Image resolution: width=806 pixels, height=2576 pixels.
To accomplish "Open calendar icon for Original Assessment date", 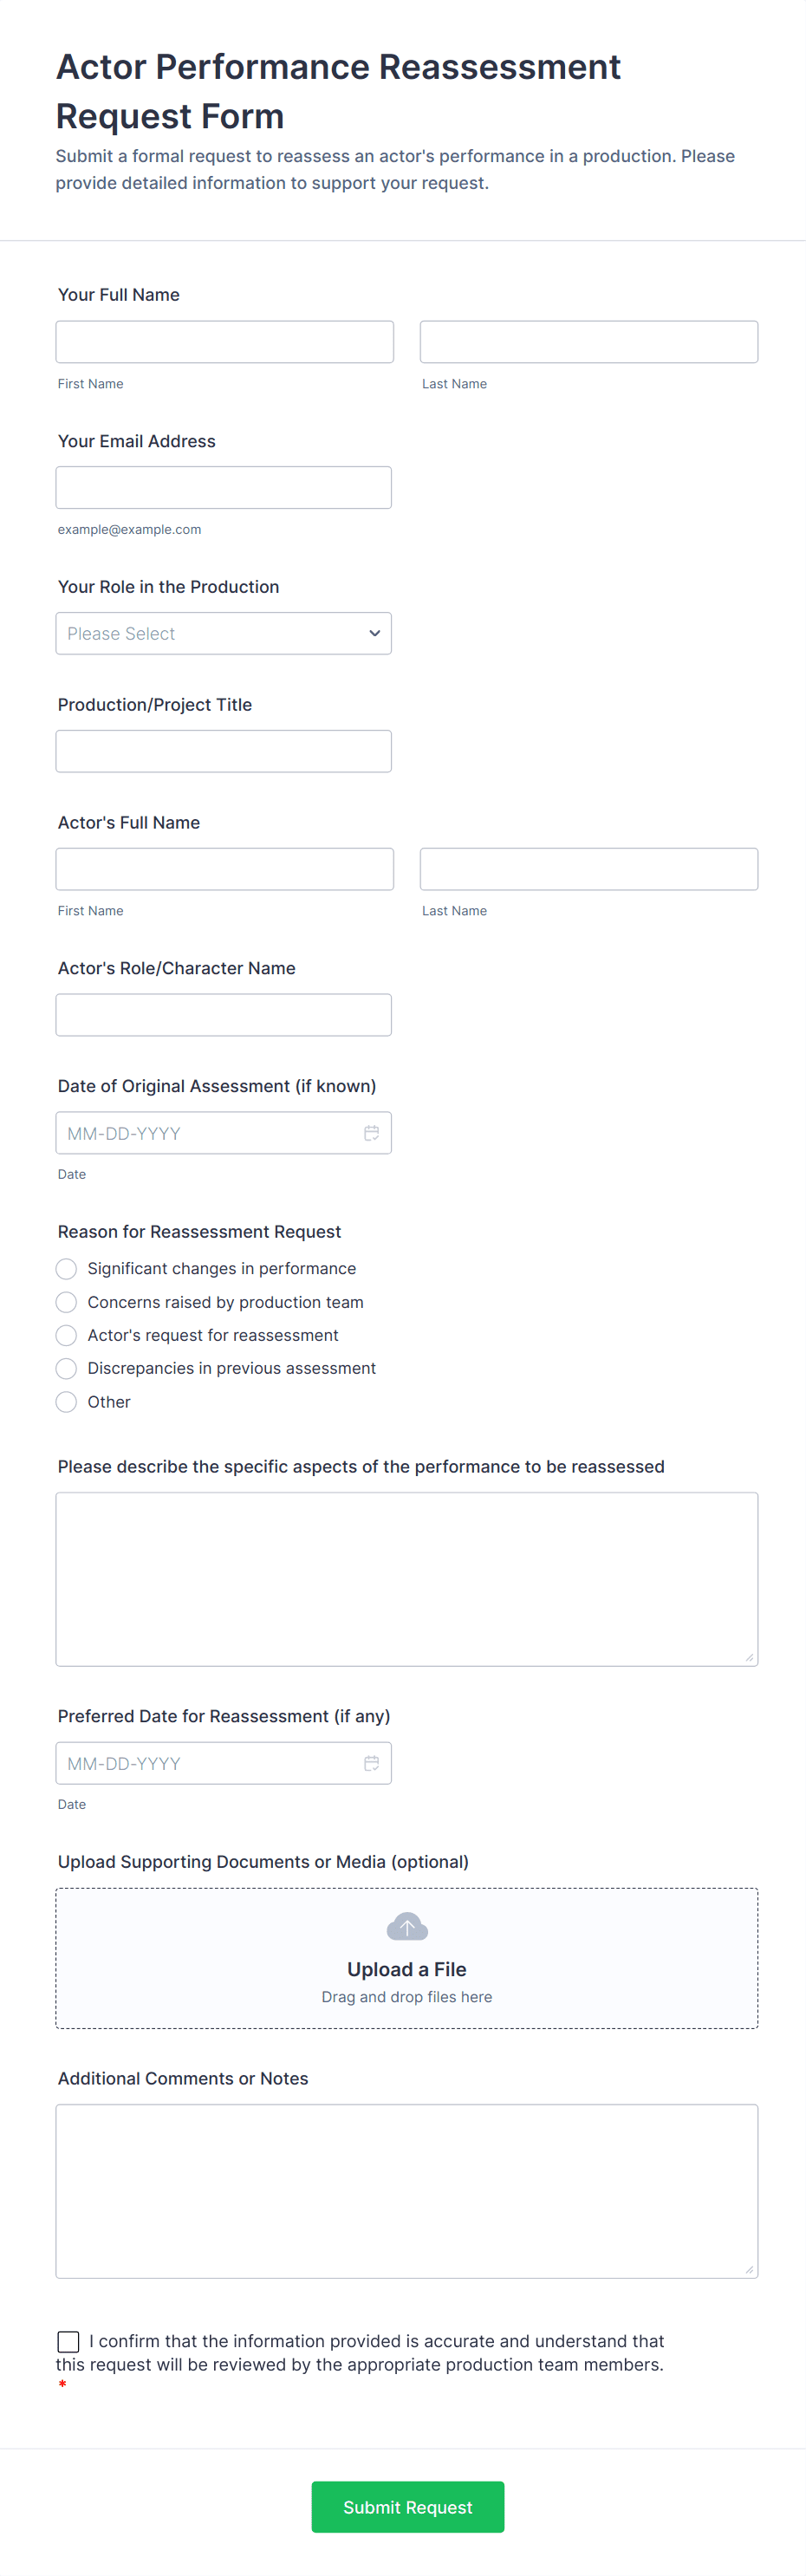I will (371, 1133).
